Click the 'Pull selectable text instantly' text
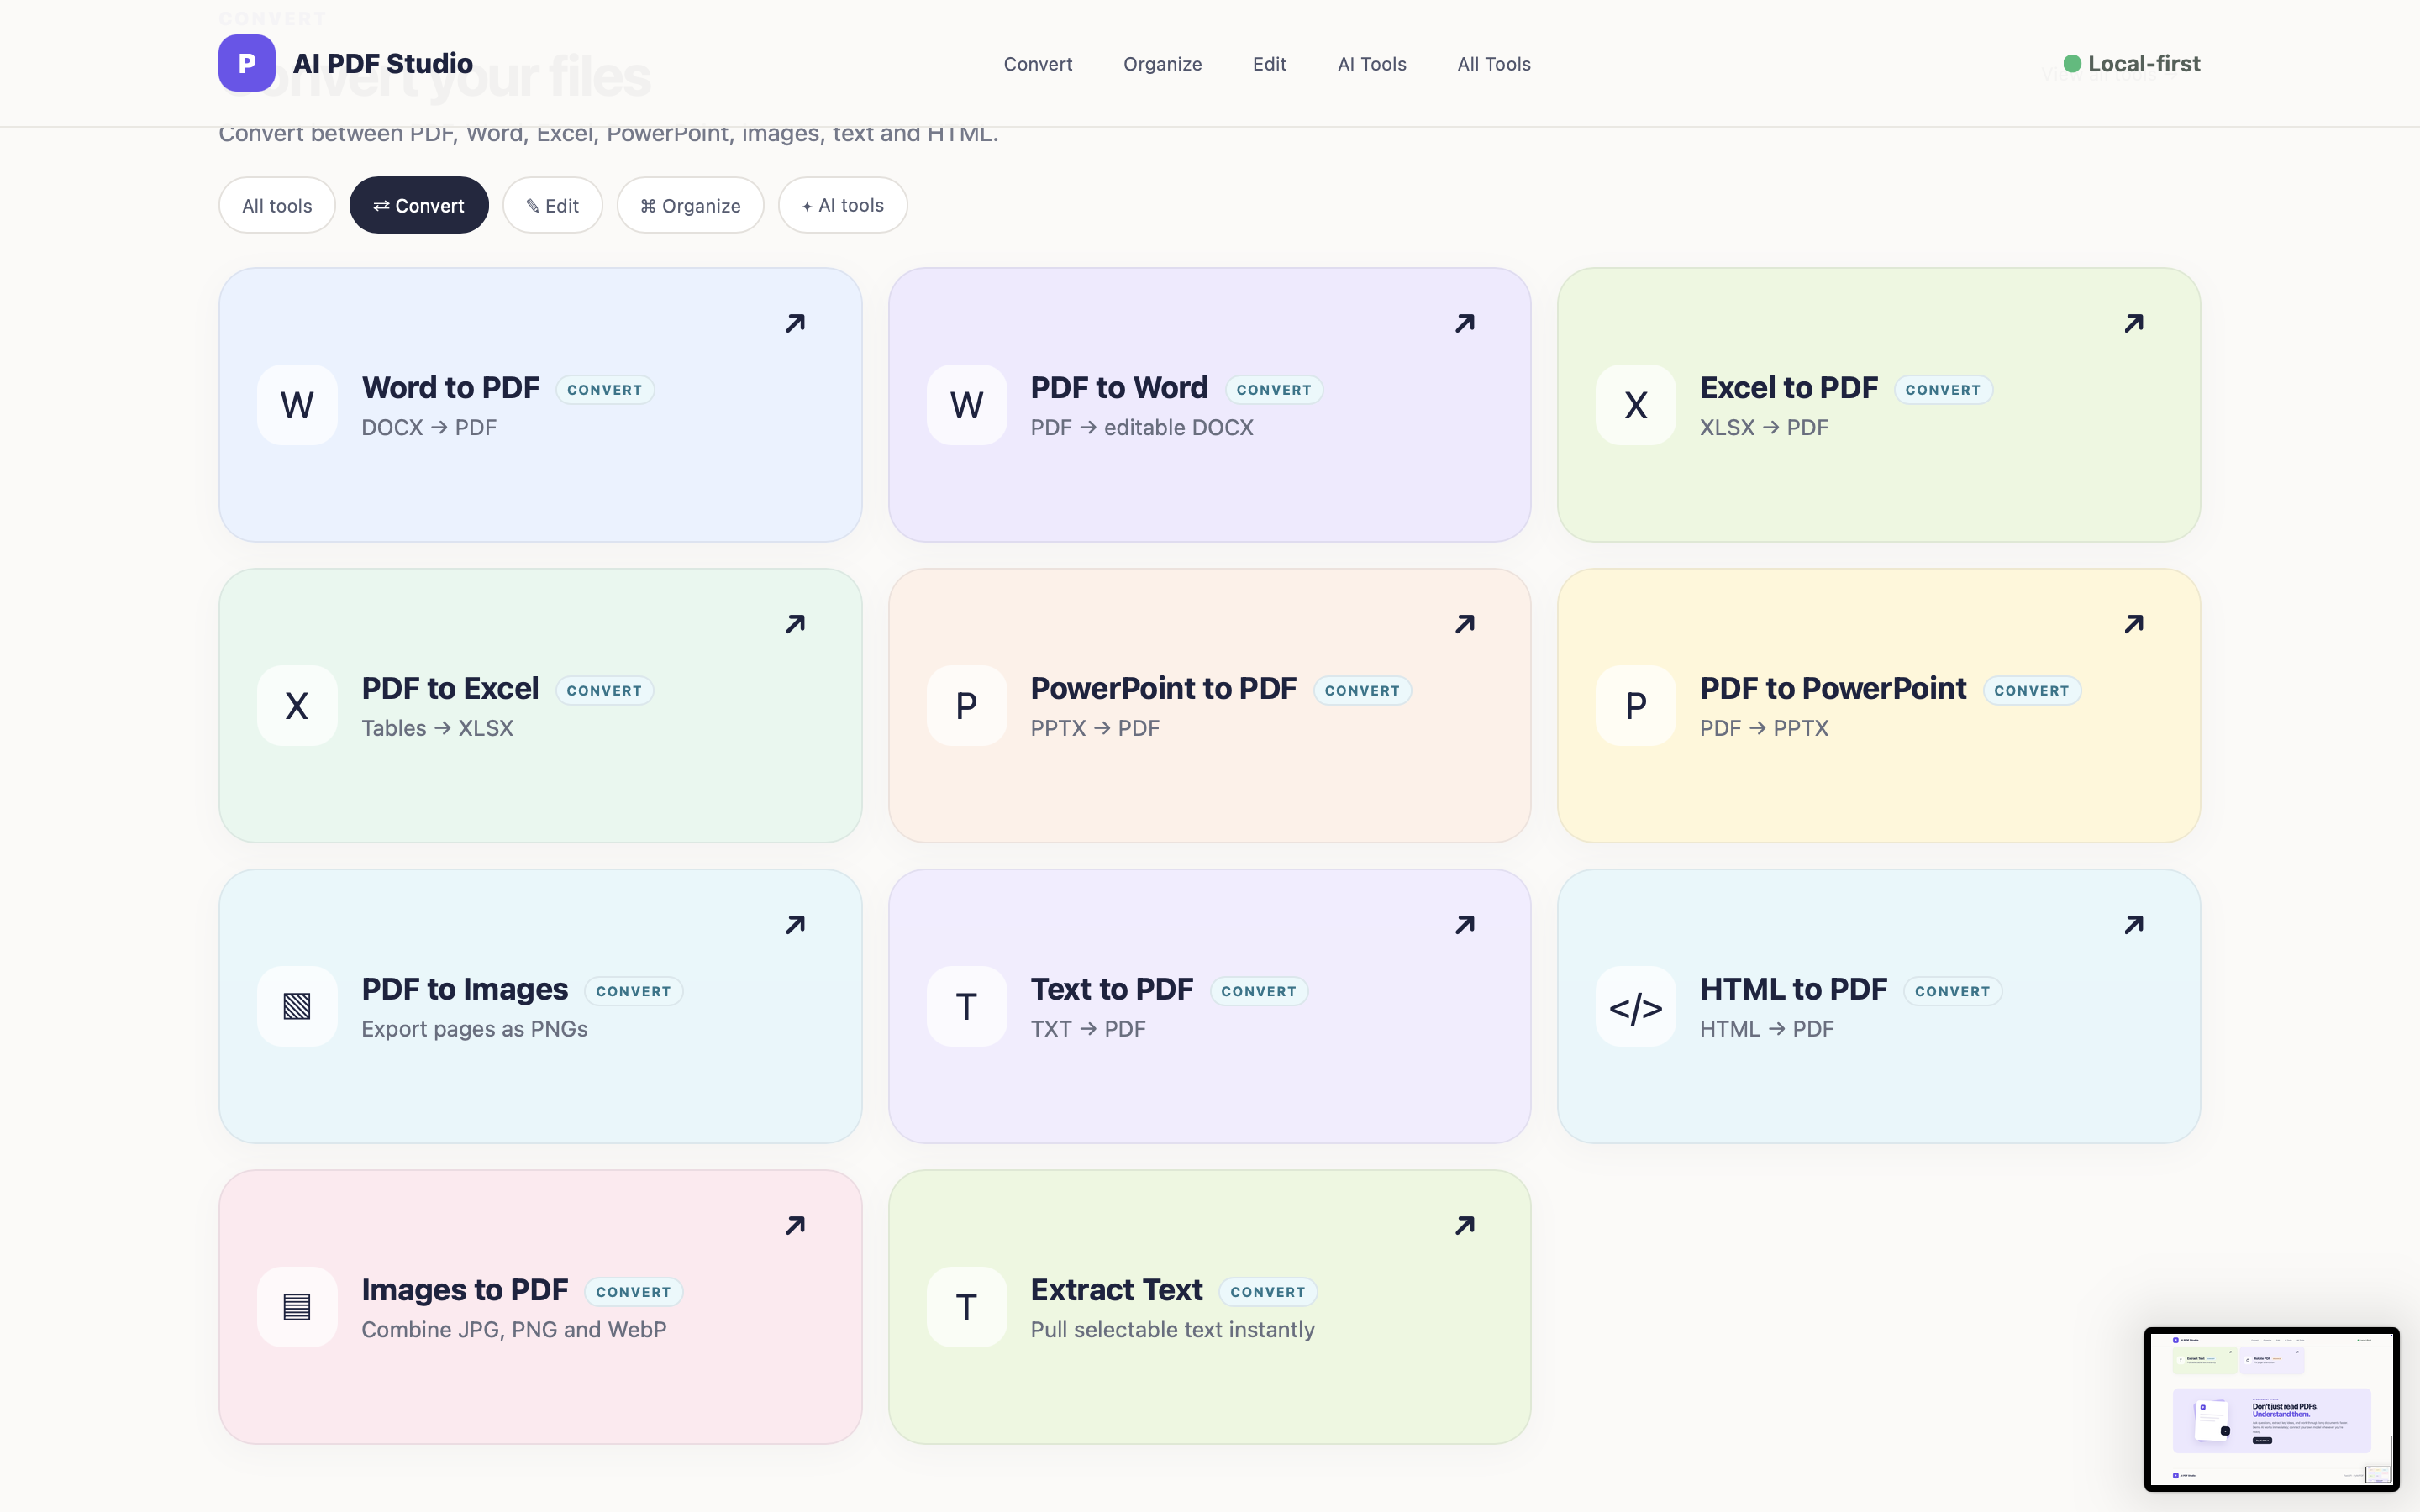The width and height of the screenshot is (2420, 1512). [1173, 1330]
